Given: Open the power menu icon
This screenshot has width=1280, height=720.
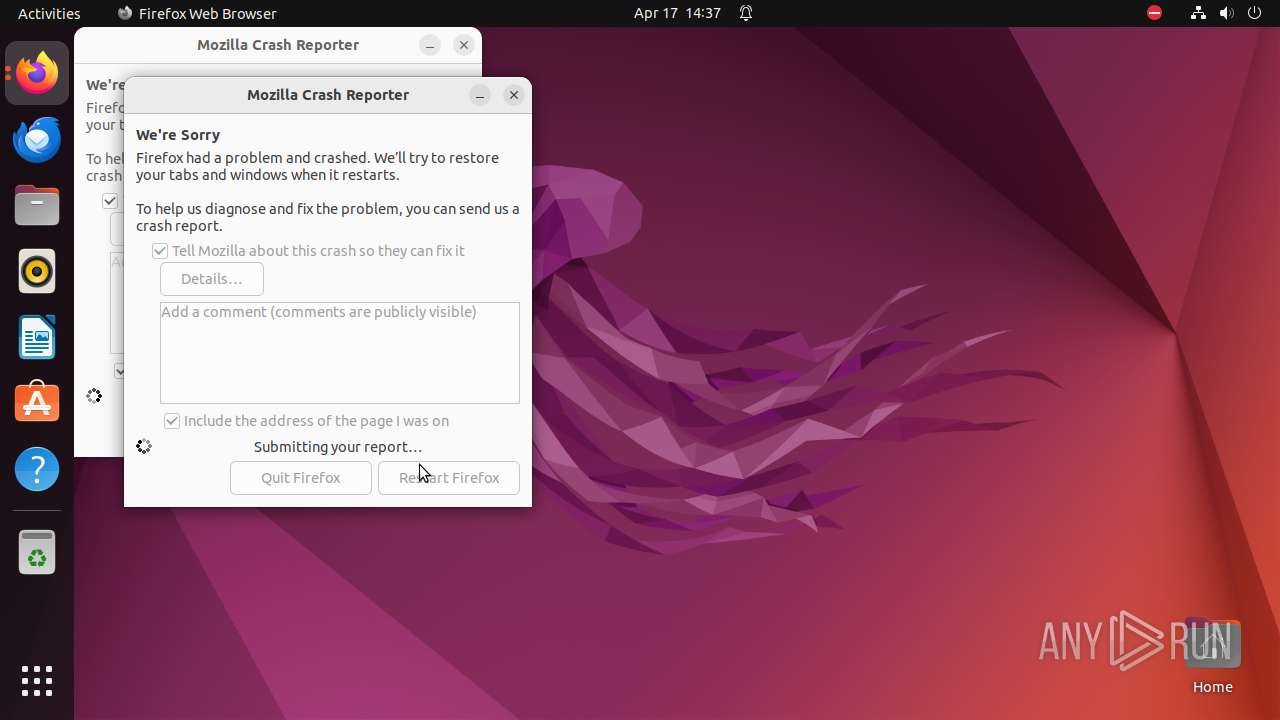Looking at the screenshot, I should [x=1256, y=13].
